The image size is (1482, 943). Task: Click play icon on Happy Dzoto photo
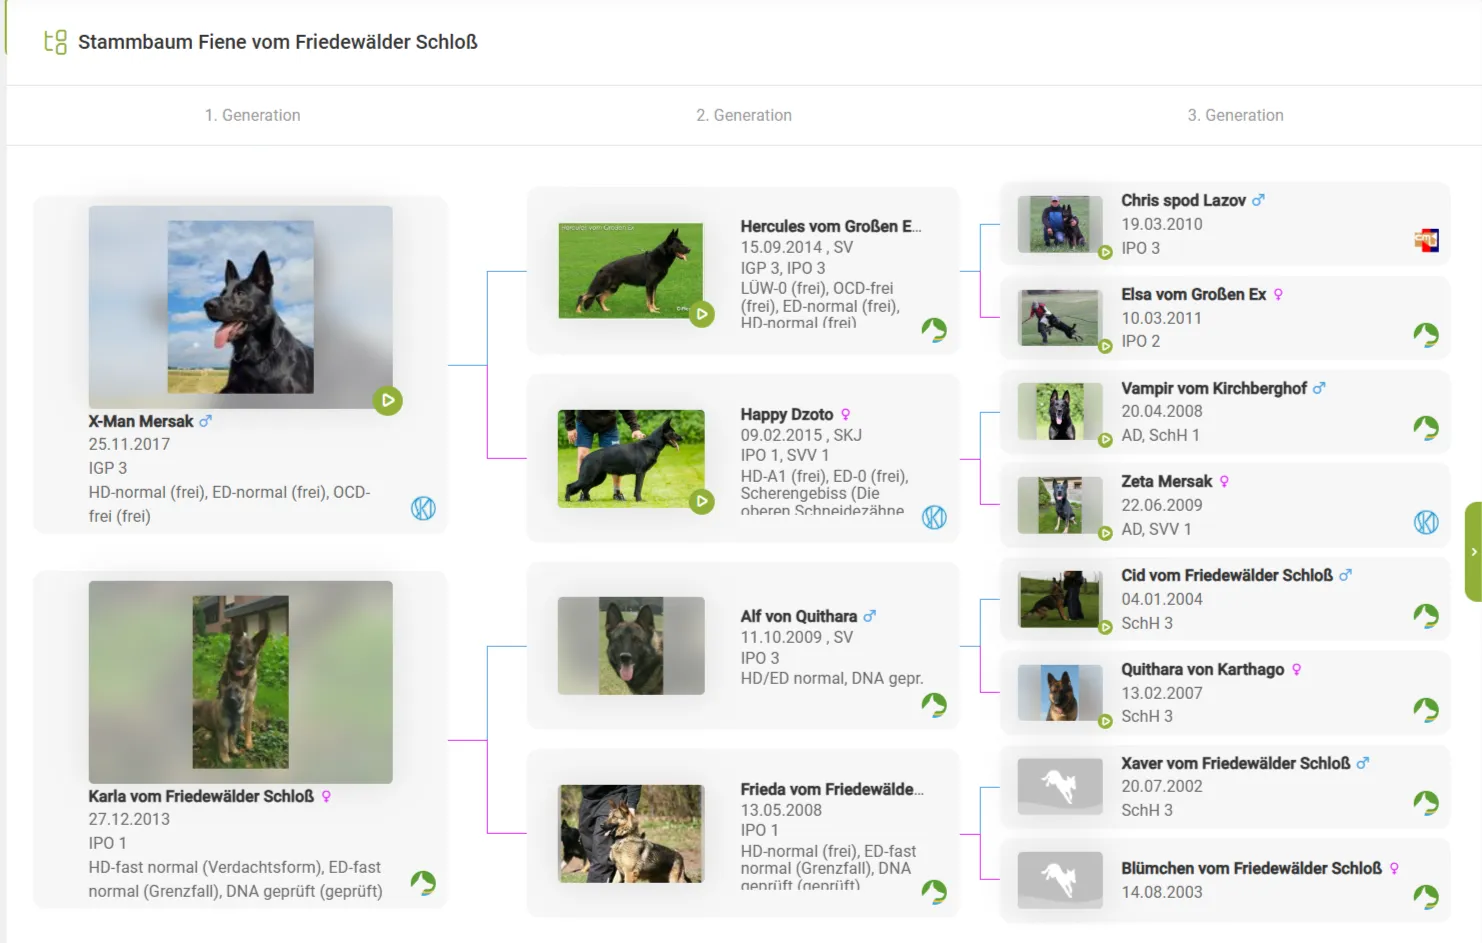(702, 501)
